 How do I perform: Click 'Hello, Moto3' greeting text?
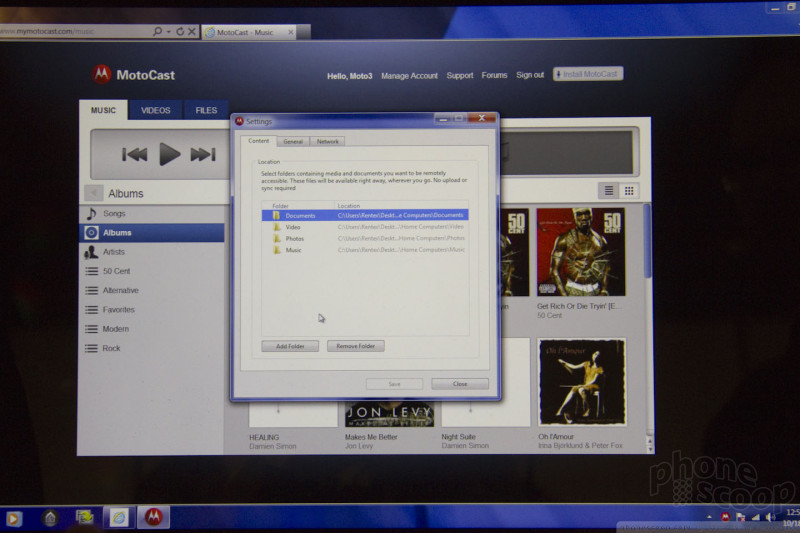[349, 76]
